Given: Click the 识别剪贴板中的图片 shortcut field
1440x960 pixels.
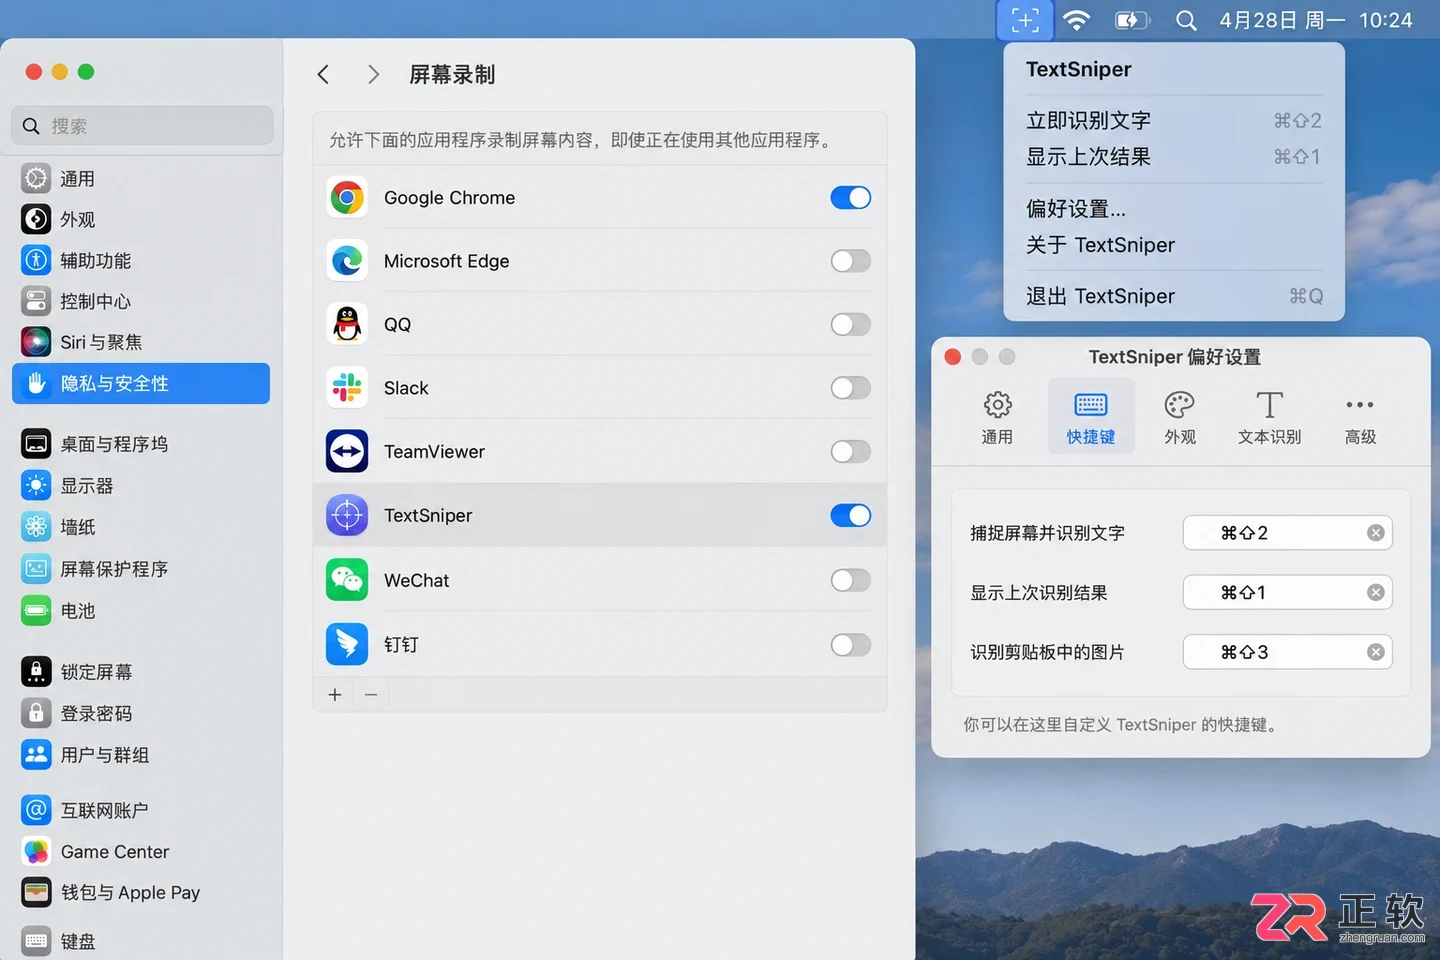Looking at the screenshot, I should 1288,652.
